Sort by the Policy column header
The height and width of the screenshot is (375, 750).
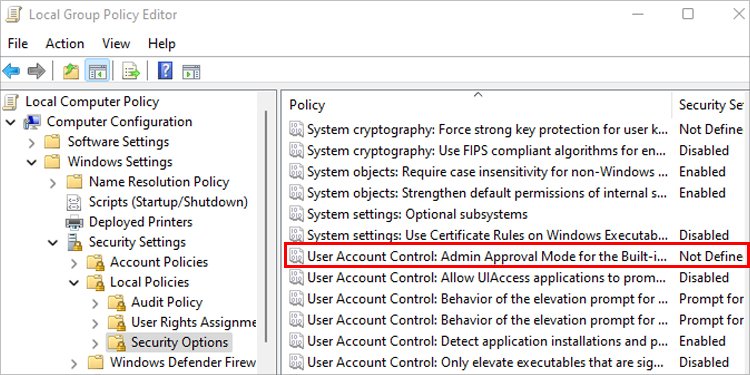(477, 105)
